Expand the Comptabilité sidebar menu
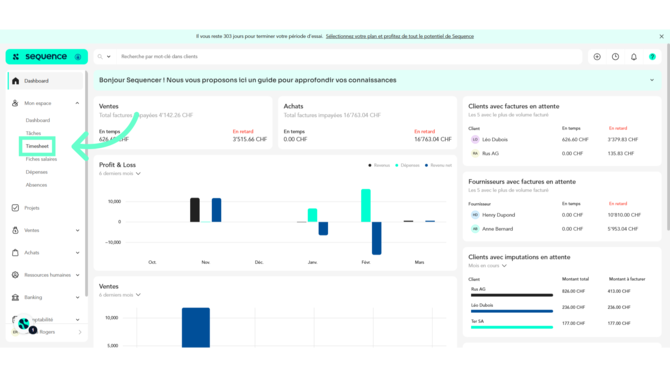The height and width of the screenshot is (377, 670). pos(77,319)
